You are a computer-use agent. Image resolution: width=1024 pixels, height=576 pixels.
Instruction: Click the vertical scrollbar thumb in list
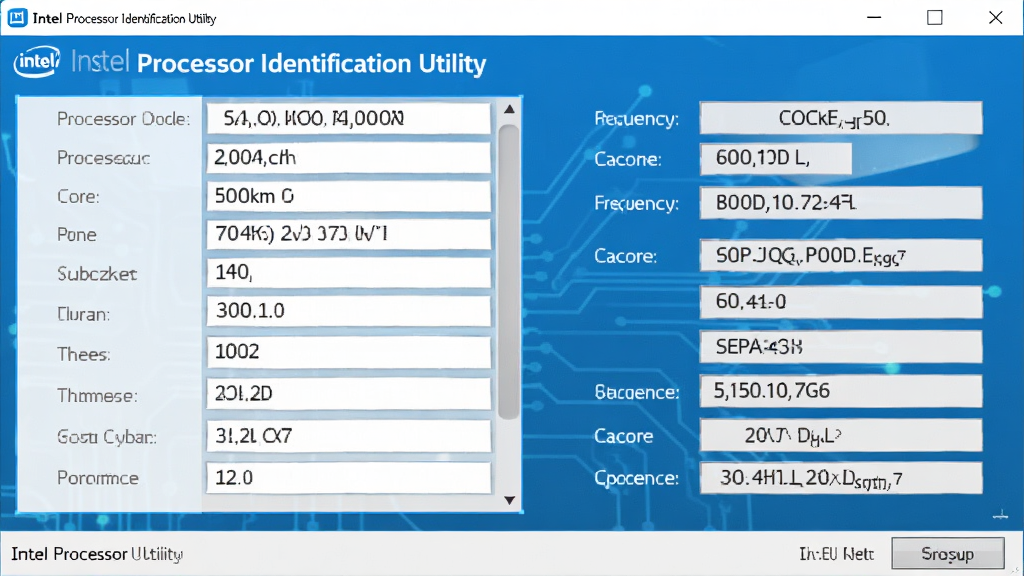pos(508,272)
